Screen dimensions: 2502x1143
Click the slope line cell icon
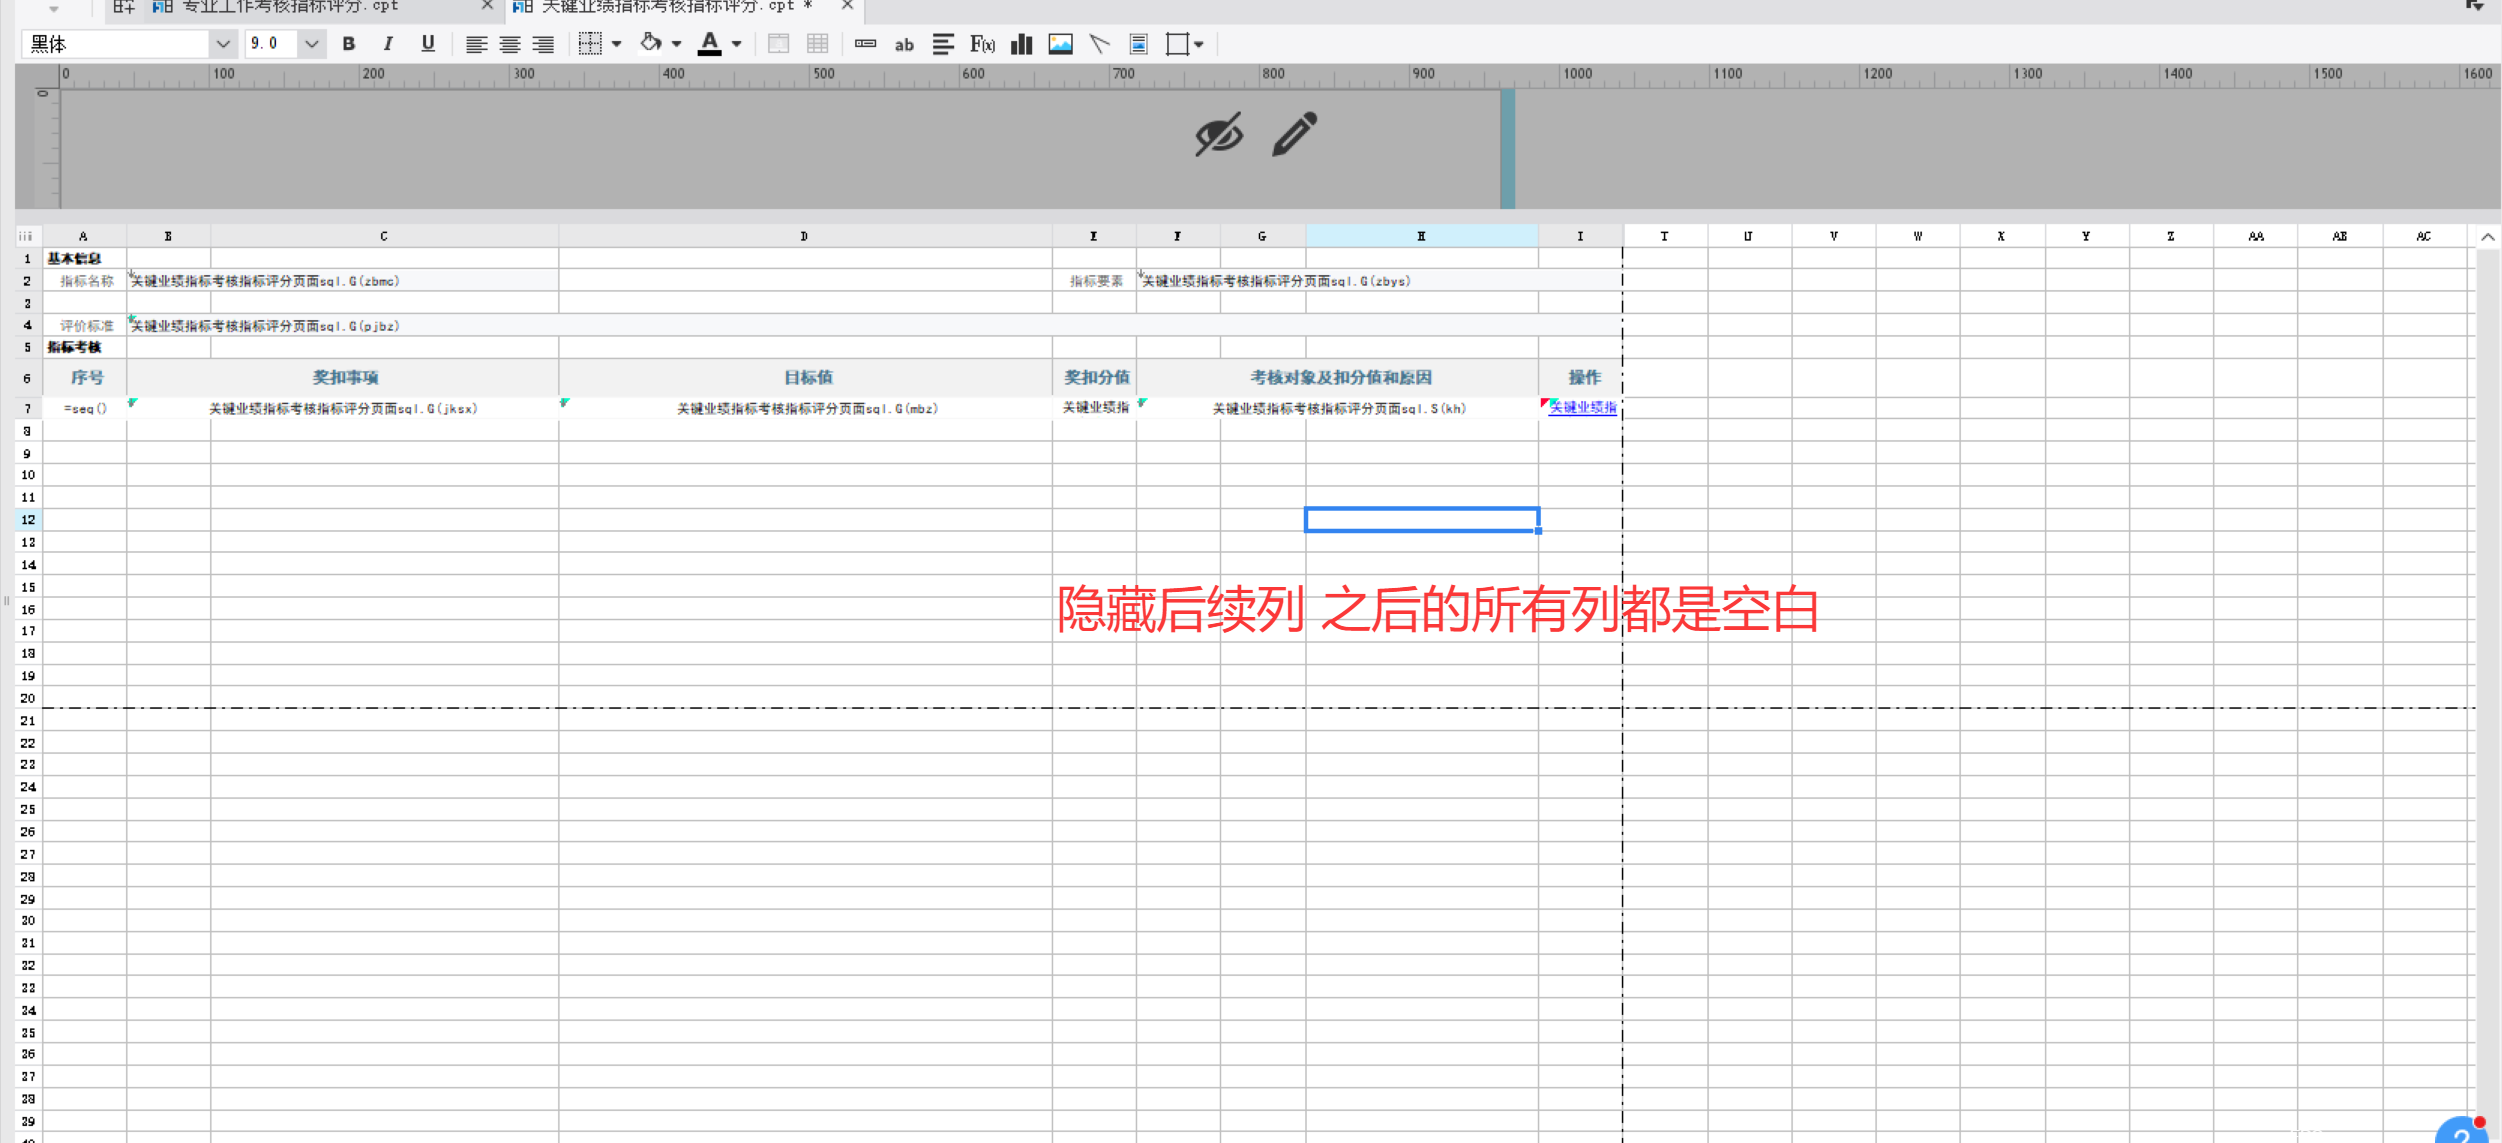point(1099,44)
